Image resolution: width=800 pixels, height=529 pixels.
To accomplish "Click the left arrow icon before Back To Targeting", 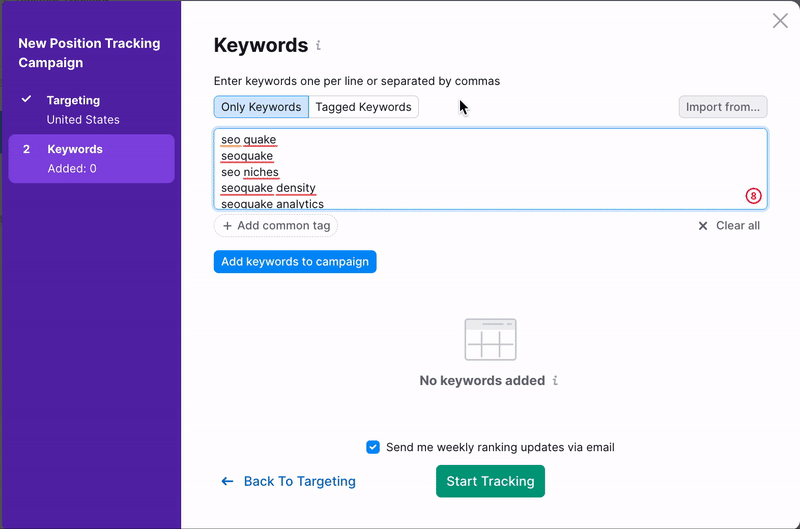I will click(228, 481).
